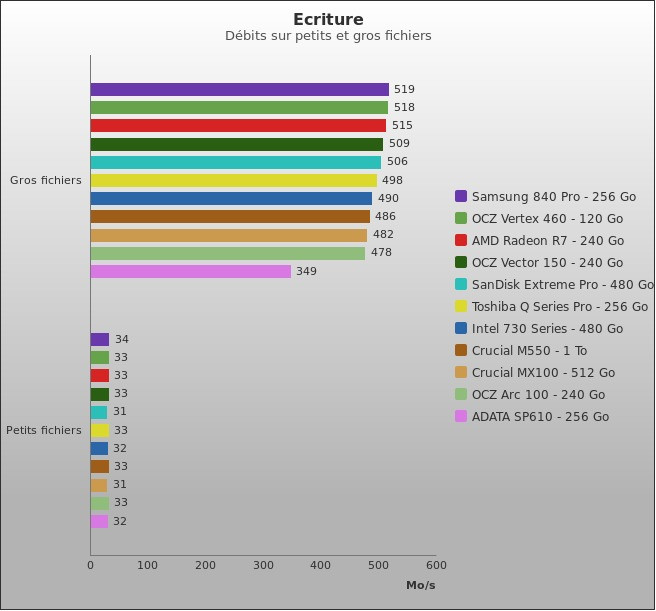Viewport: 656px width, 611px height.
Task: Click the light green OCZ Arc 100 swatch
Action: point(461,394)
